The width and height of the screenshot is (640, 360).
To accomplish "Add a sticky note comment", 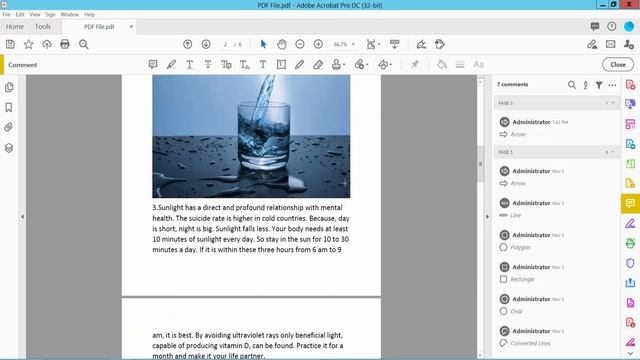I will [x=153, y=64].
